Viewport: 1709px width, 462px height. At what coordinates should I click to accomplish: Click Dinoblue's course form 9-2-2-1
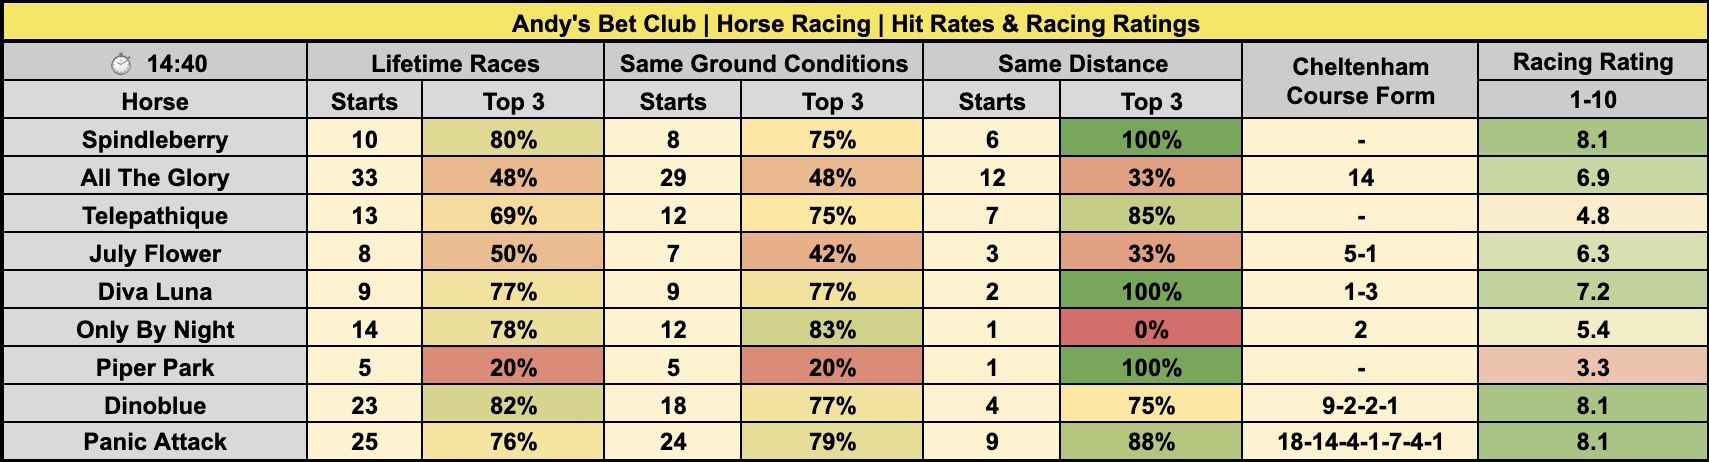pos(1360,406)
